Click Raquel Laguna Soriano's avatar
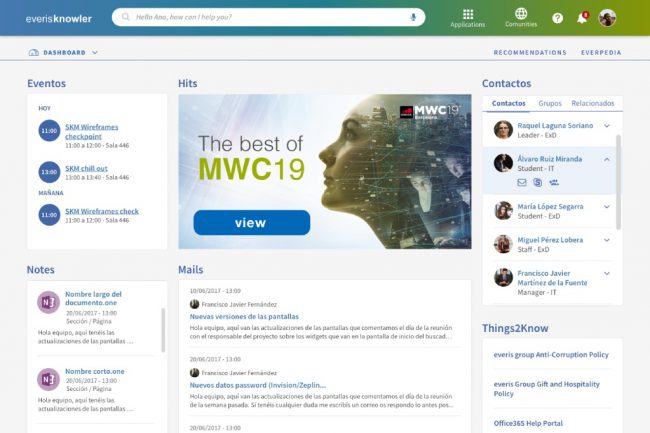 coord(503,130)
